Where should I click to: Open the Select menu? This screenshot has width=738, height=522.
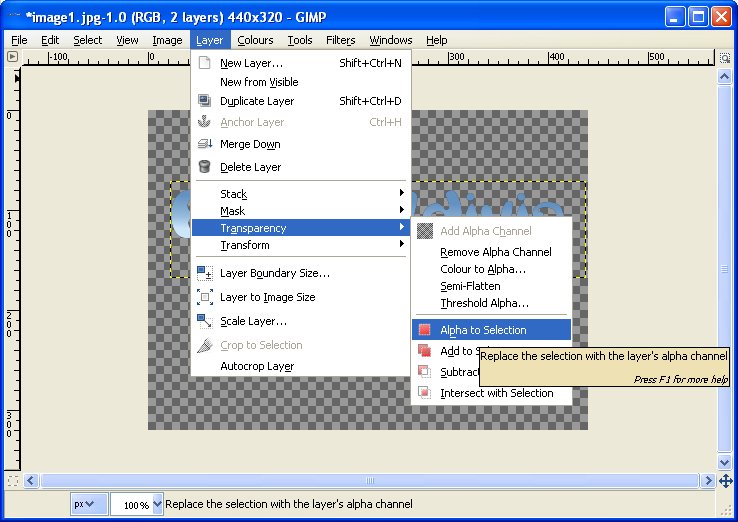point(88,40)
